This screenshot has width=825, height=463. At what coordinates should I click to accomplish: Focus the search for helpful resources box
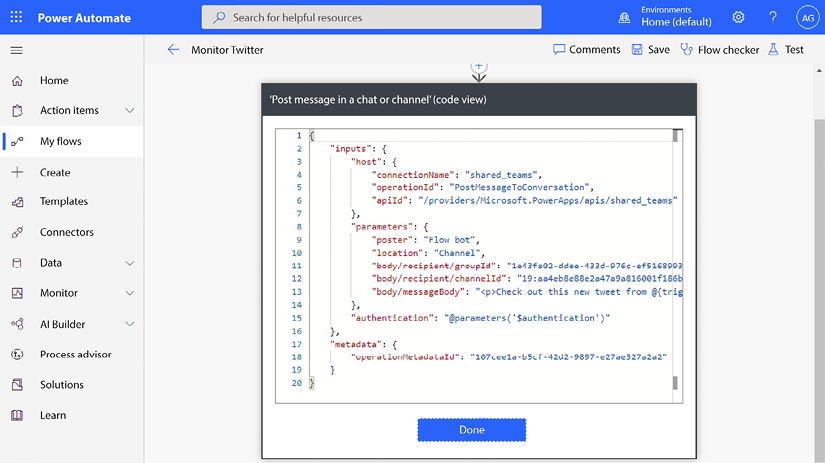coord(371,17)
